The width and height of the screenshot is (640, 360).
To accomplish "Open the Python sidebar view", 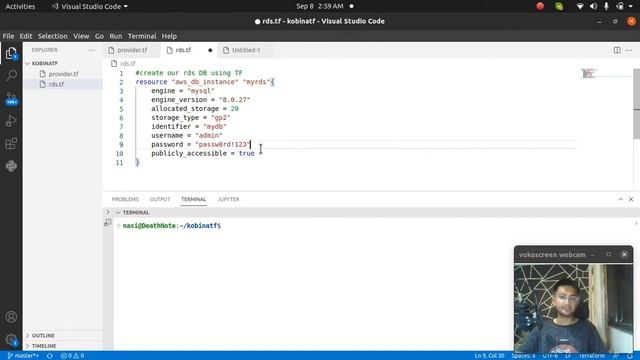I will (x=11, y=166).
